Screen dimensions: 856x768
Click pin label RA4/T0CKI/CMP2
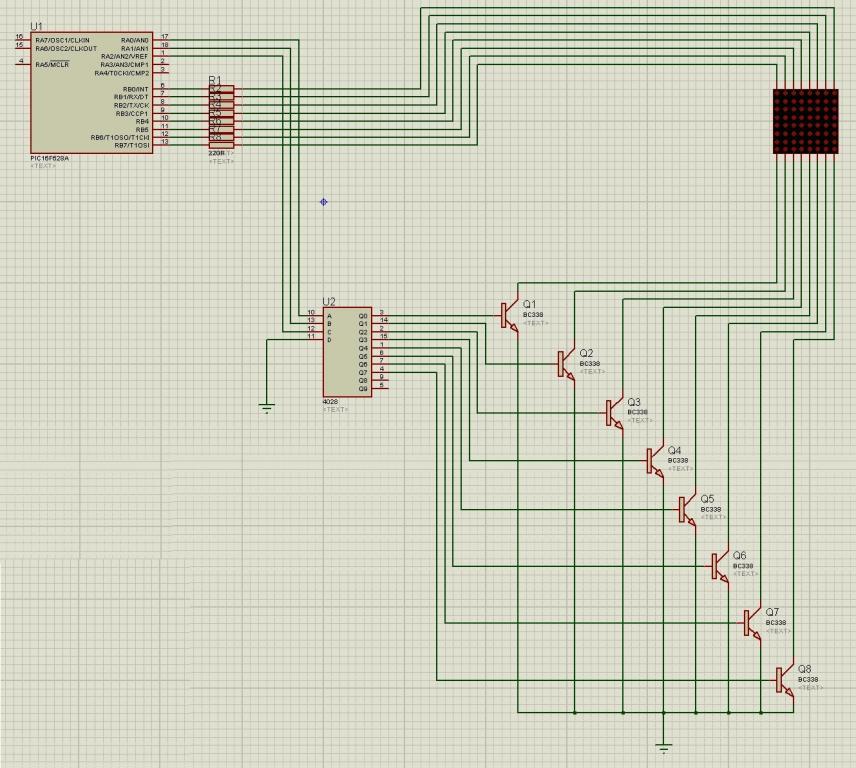point(122,73)
